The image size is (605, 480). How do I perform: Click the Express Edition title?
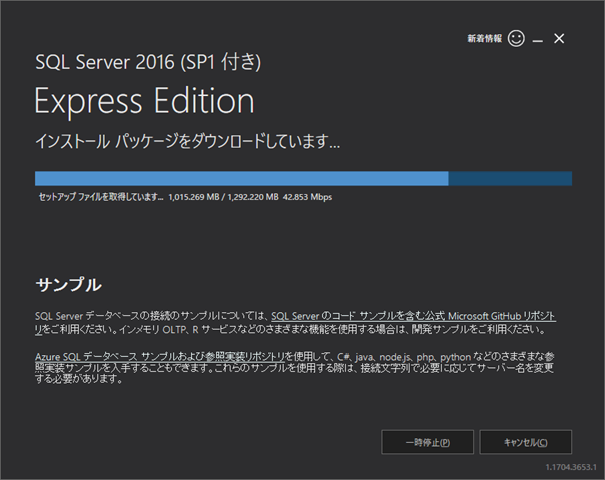[145, 100]
